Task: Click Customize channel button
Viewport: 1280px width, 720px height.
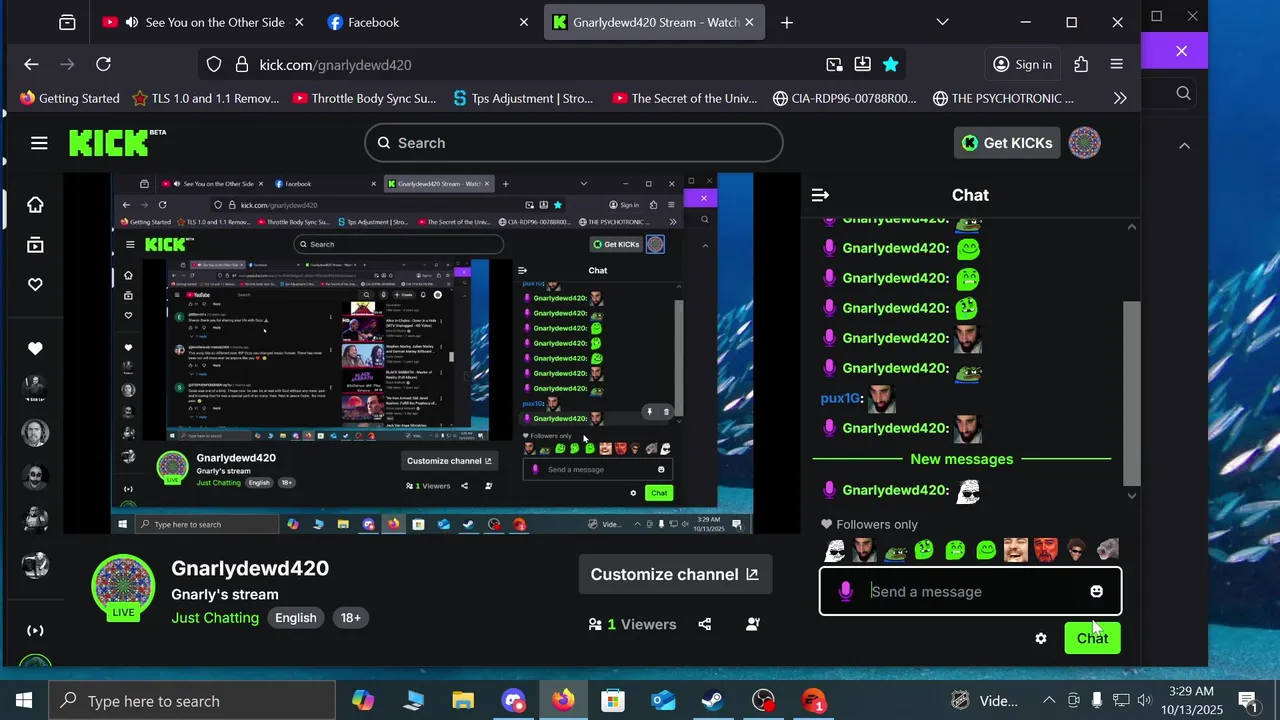Action: [x=675, y=574]
